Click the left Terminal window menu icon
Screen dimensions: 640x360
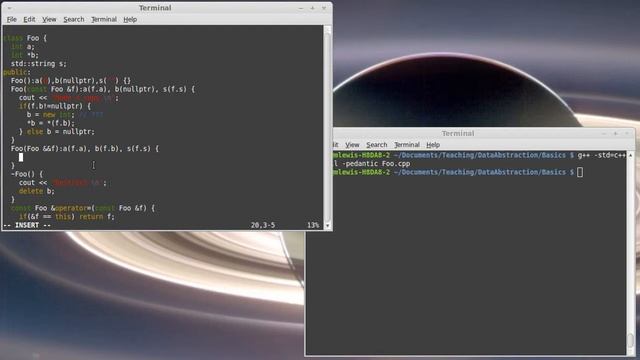pyautogui.click(x=9, y=8)
